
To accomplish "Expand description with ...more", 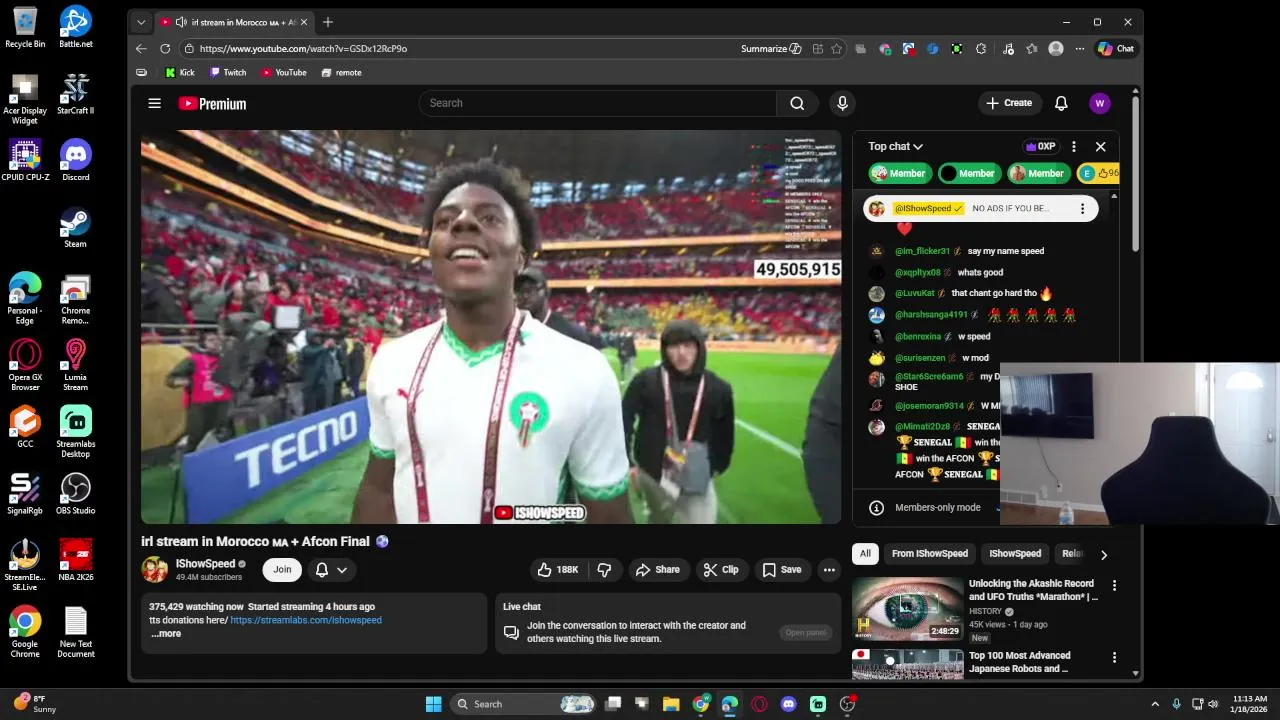I will pos(166,633).
